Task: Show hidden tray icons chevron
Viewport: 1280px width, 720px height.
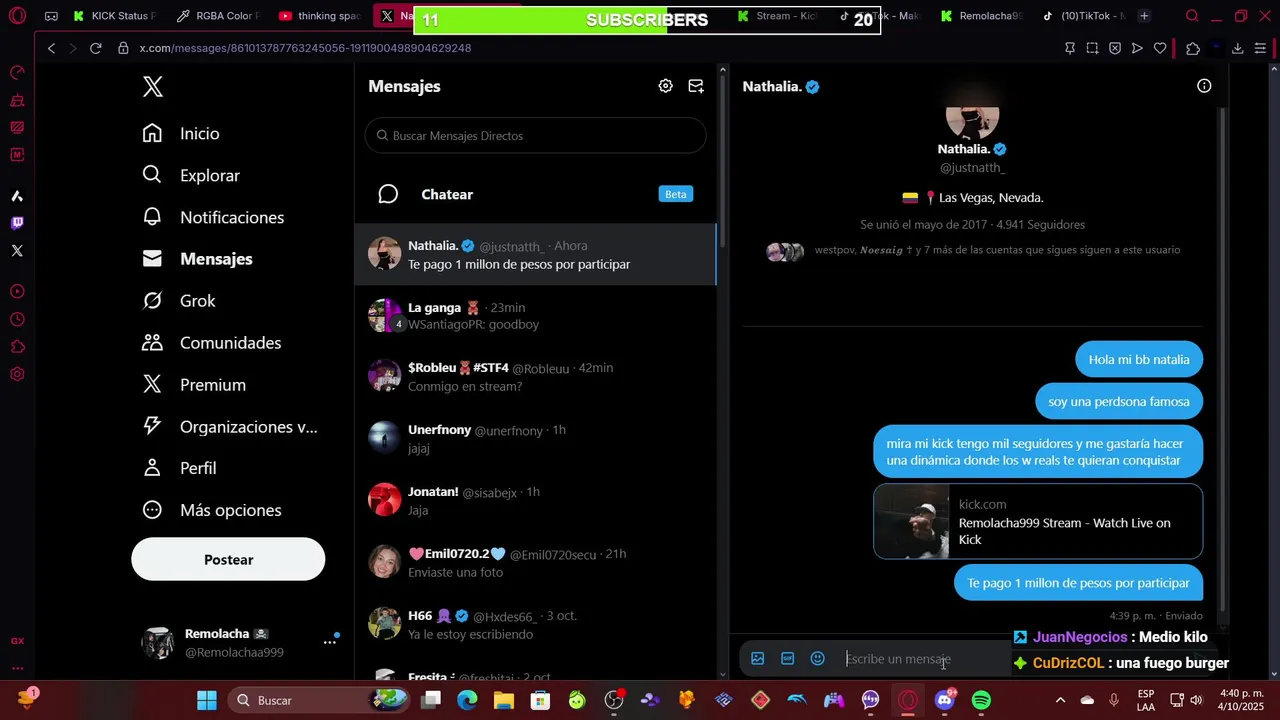Action: click(1060, 700)
